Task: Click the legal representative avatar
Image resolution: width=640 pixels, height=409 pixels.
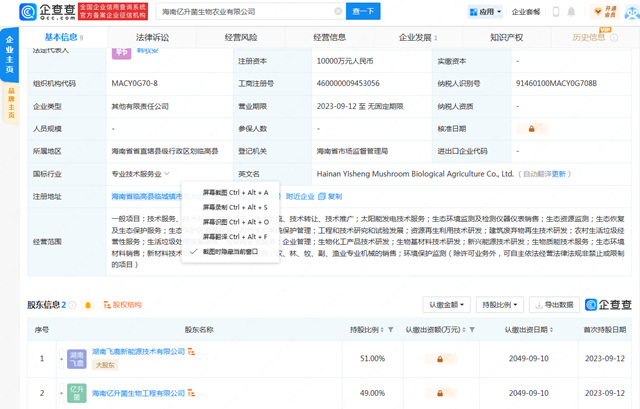Action: pos(122,53)
